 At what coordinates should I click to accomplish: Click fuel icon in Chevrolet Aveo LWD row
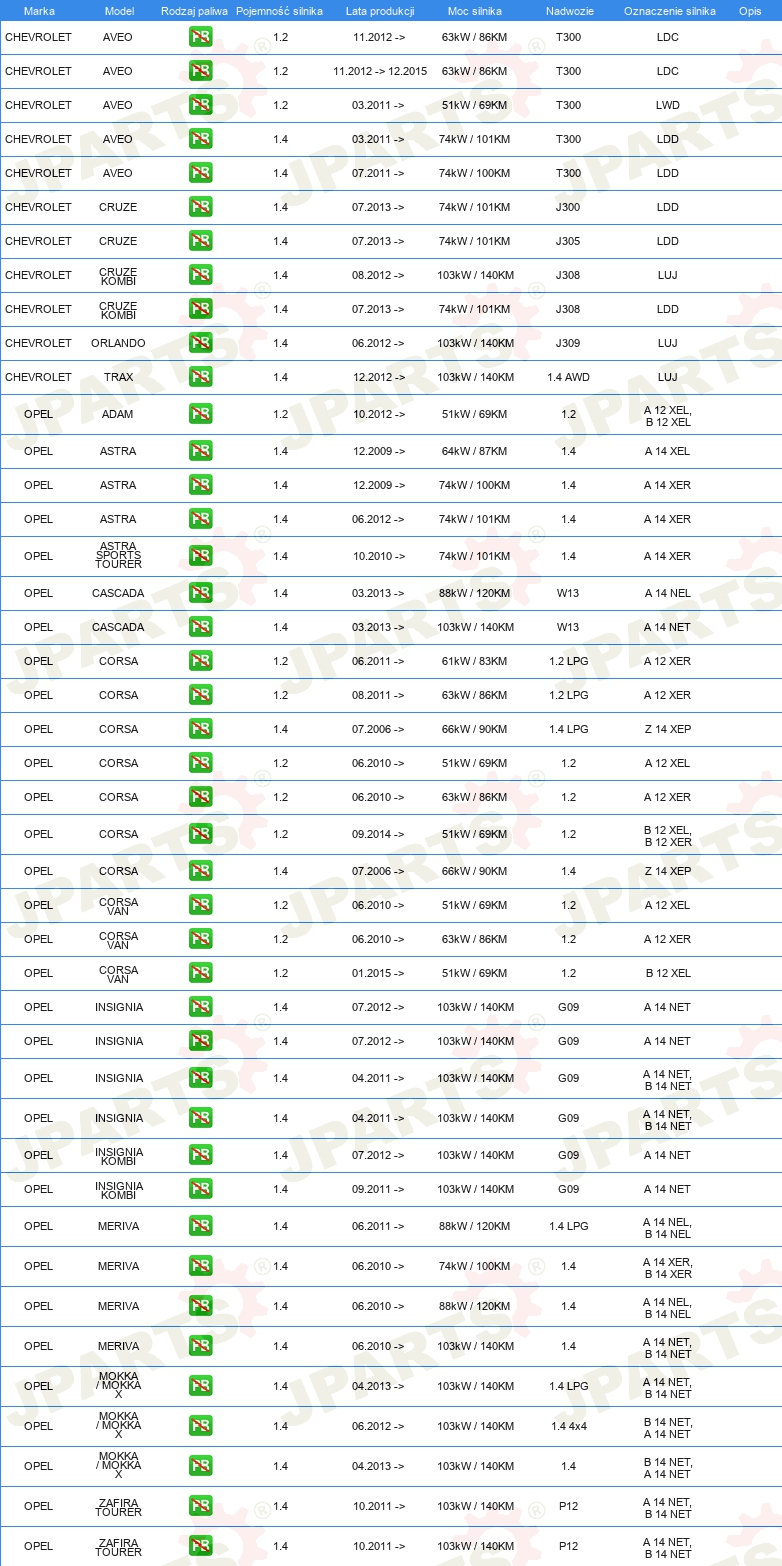200,105
